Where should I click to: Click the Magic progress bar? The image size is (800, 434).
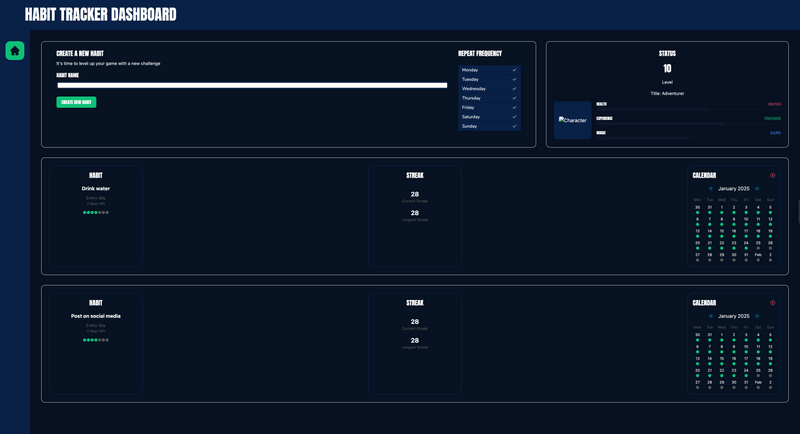coord(688,138)
